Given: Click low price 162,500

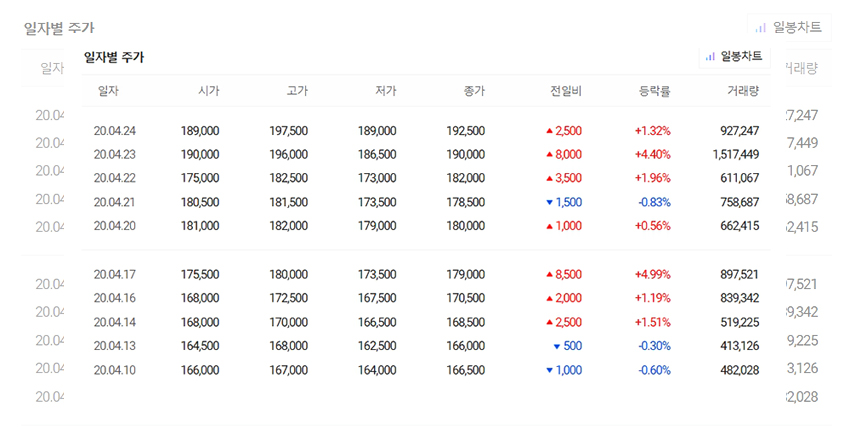Looking at the screenshot, I should pos(377,346).
